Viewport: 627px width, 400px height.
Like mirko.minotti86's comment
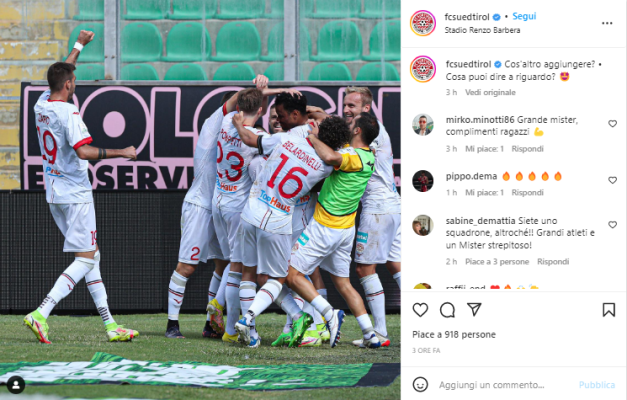(612, 124)
